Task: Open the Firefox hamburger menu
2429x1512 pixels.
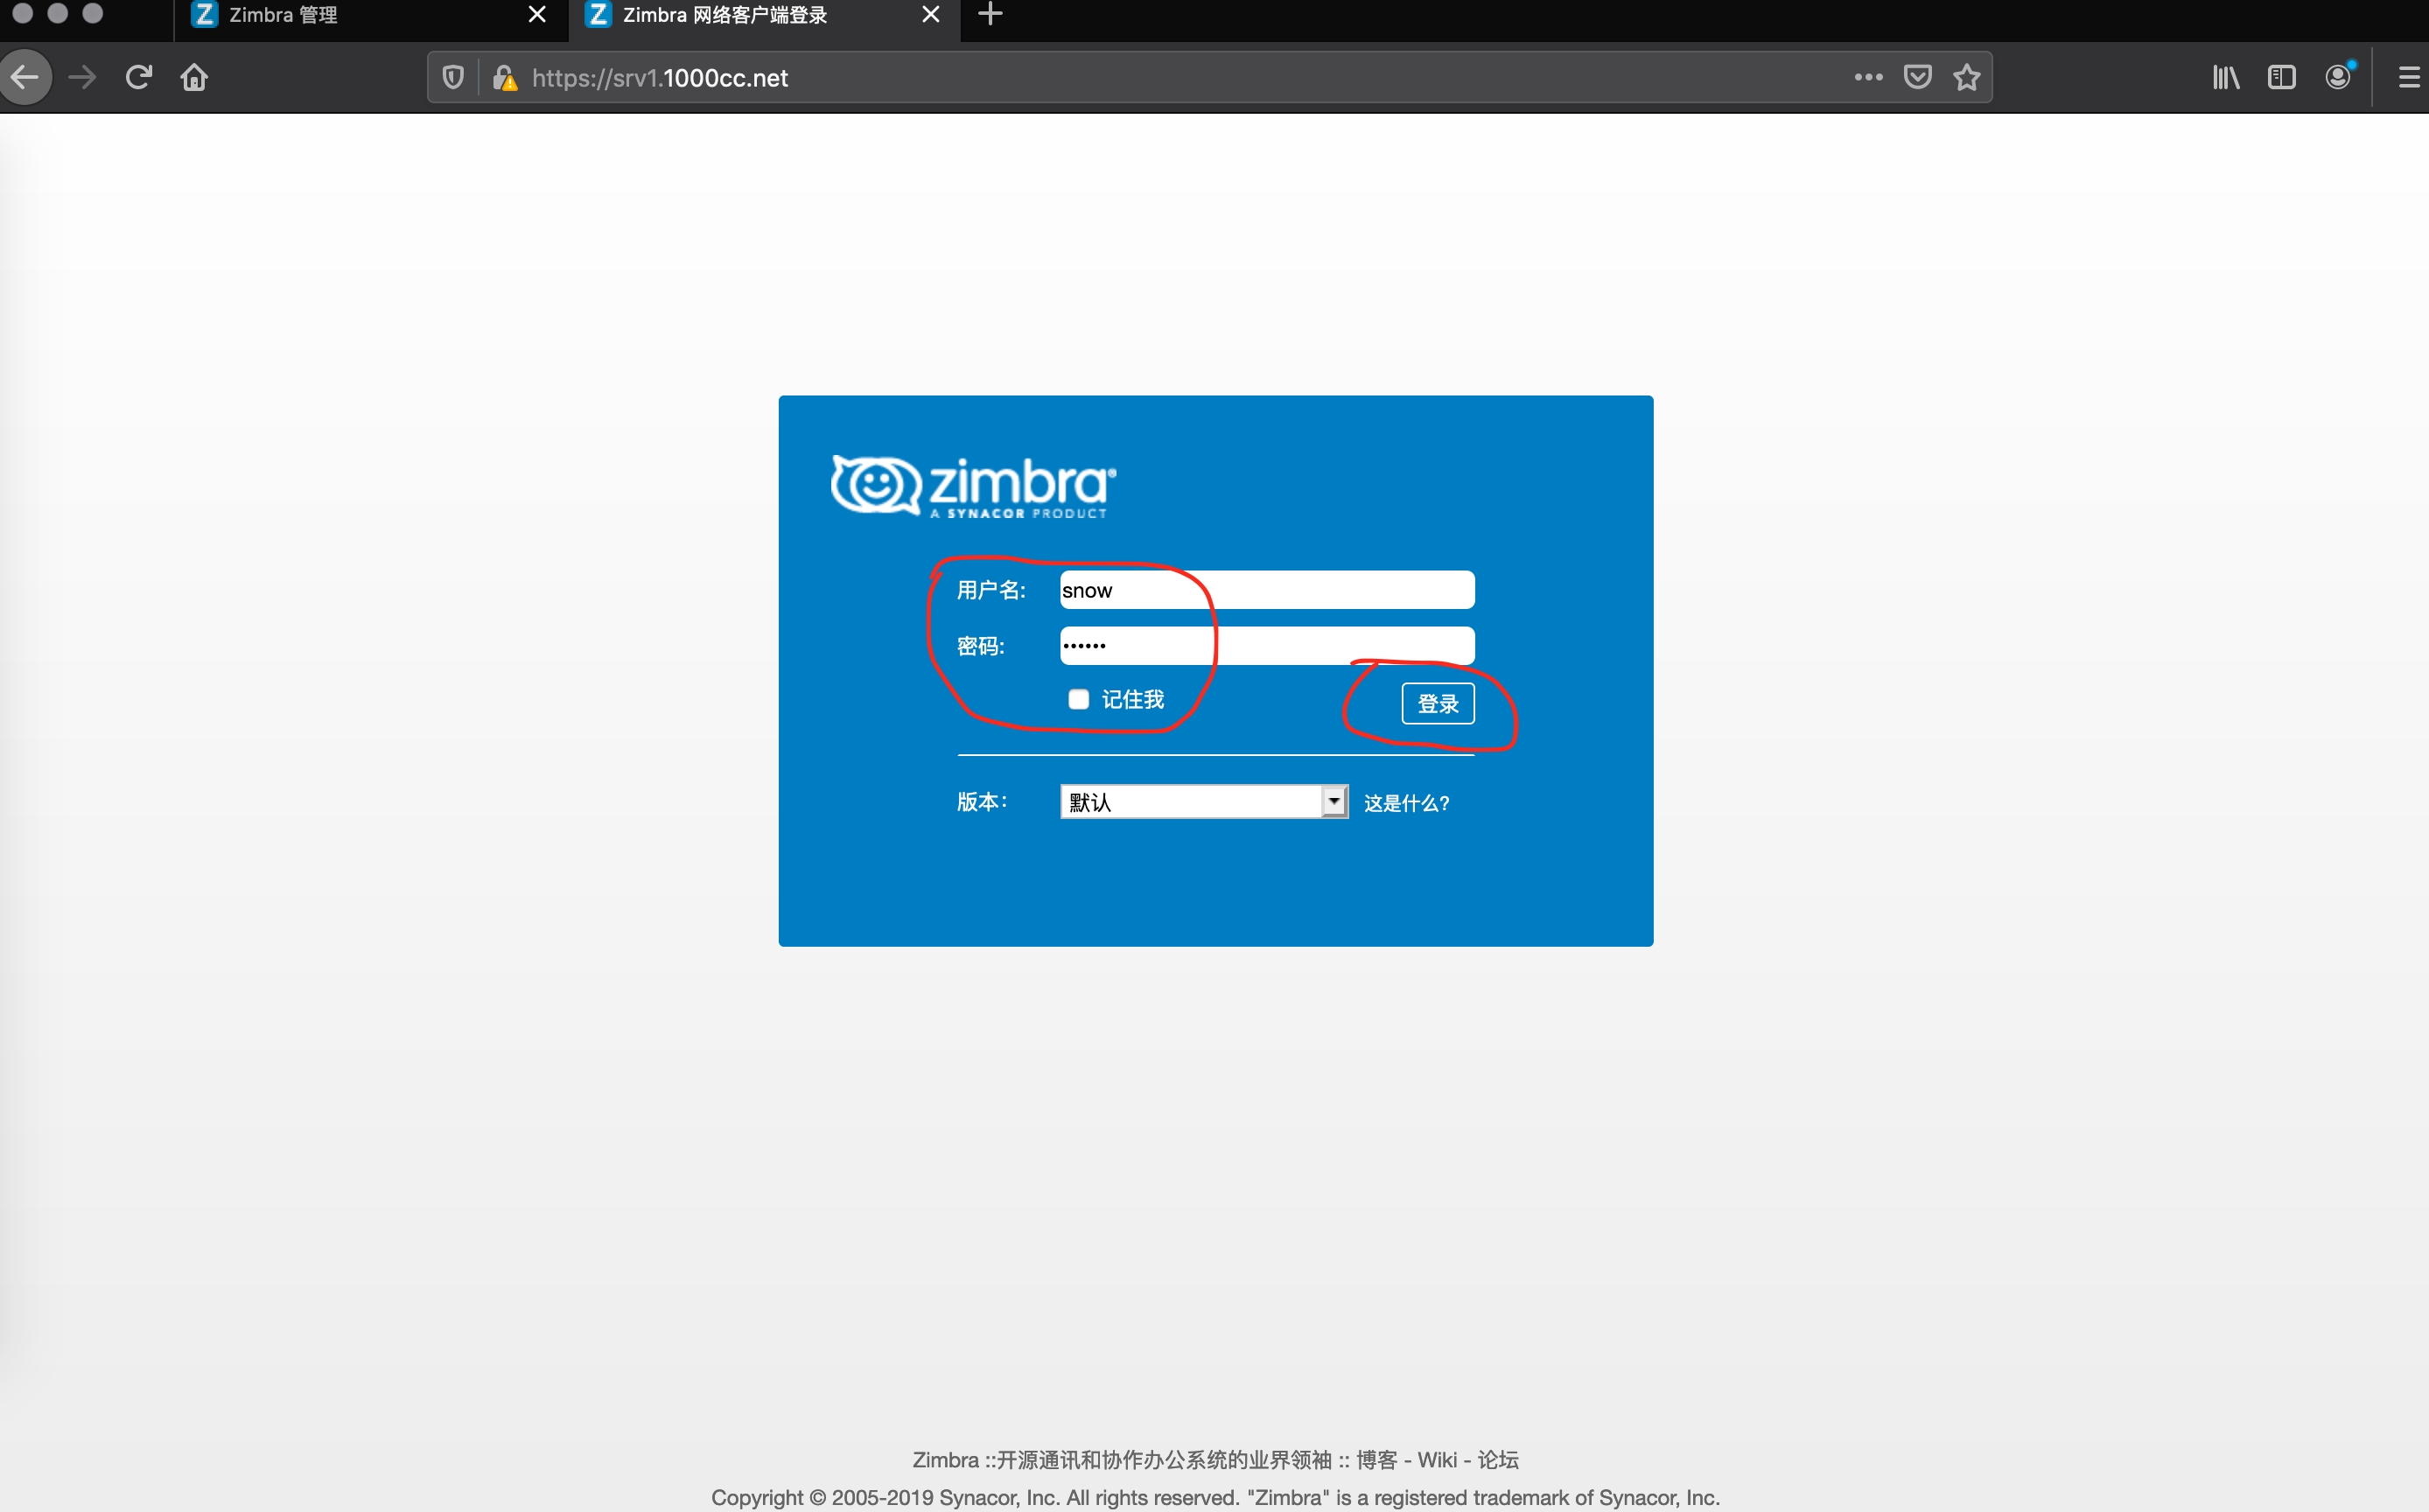Action: 2408,77
